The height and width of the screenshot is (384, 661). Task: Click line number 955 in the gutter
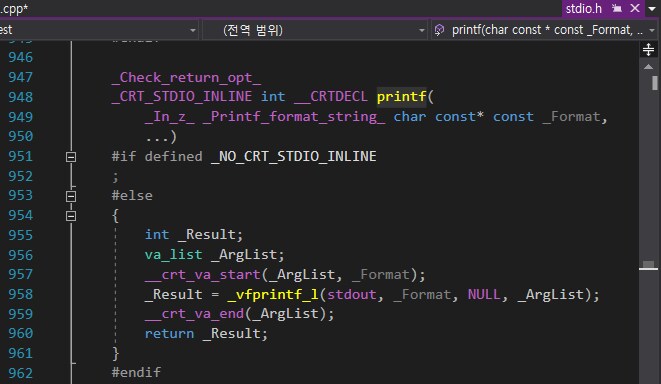pyautogui.click(x=20, y=235)
